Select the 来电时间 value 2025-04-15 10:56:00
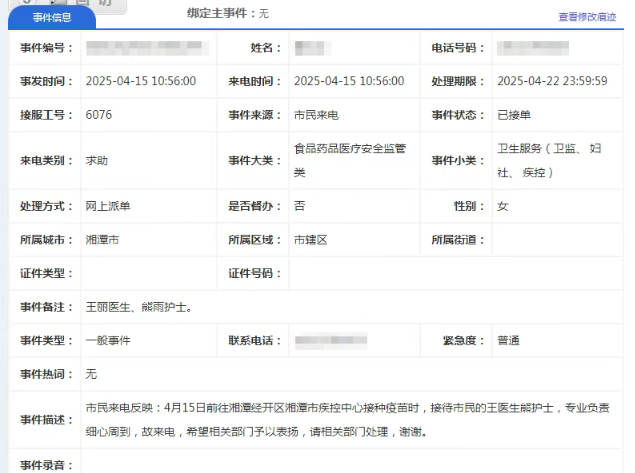 click(349, 81)
